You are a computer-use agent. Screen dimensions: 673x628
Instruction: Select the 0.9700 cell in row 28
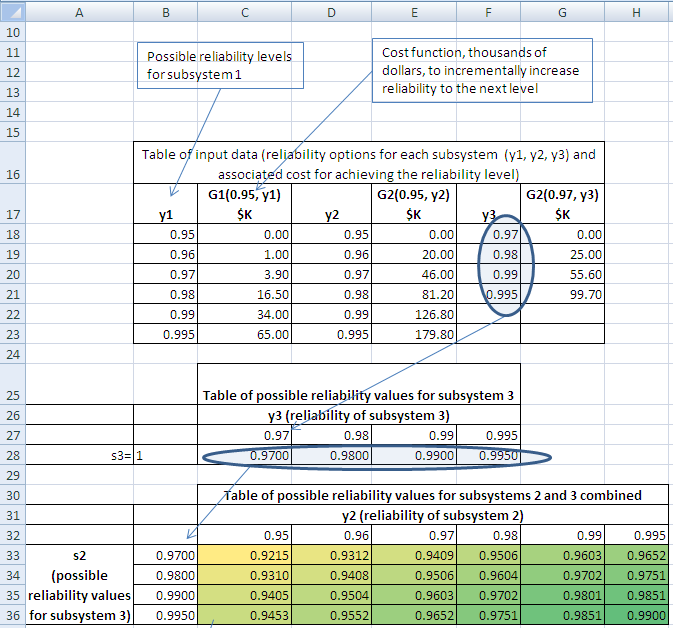click(245, 455)
